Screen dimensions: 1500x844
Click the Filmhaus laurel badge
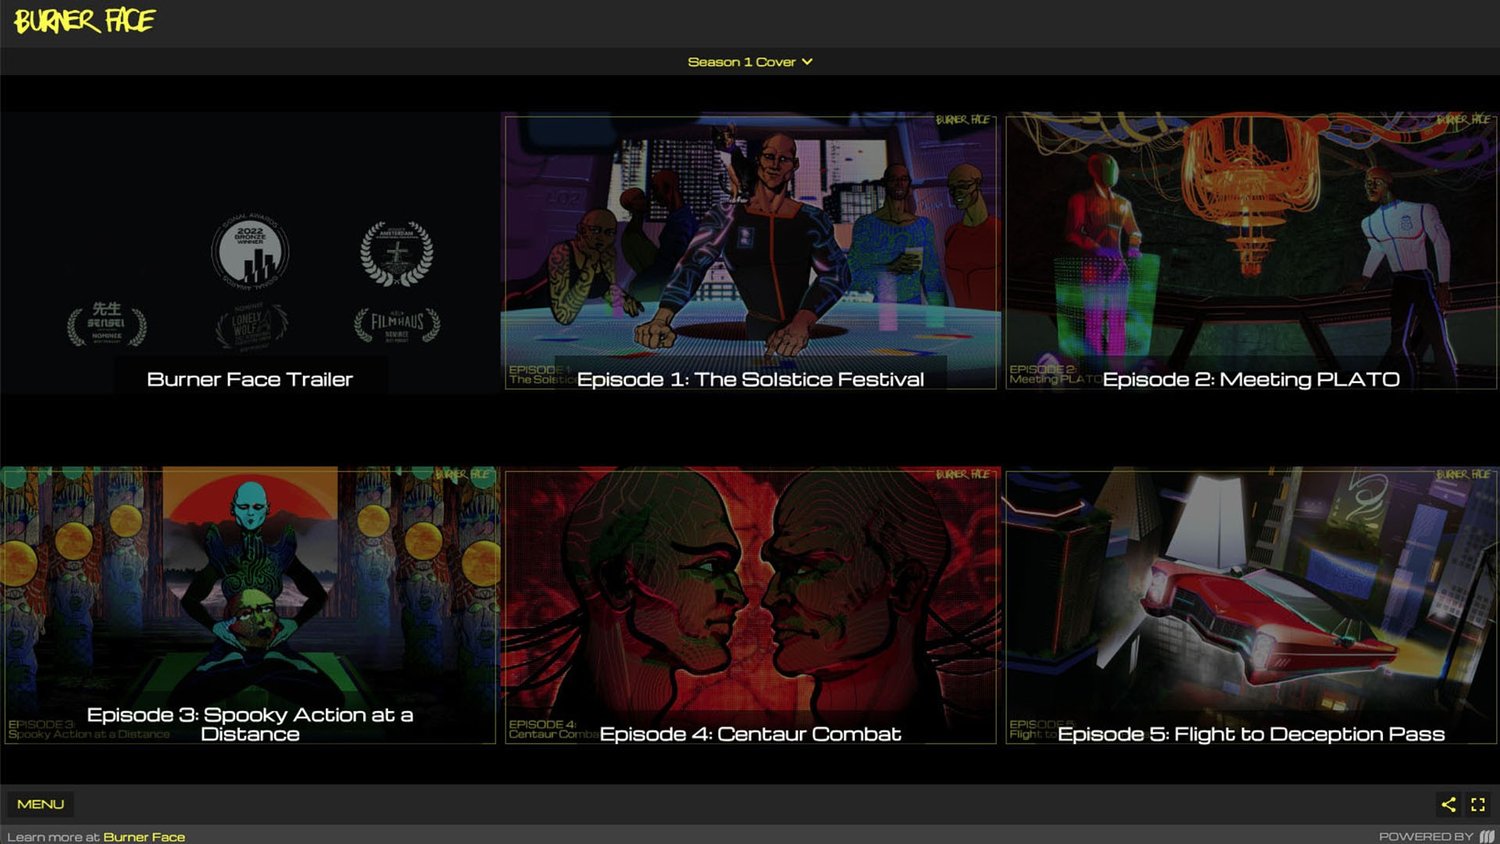click(x=397, y=324)
